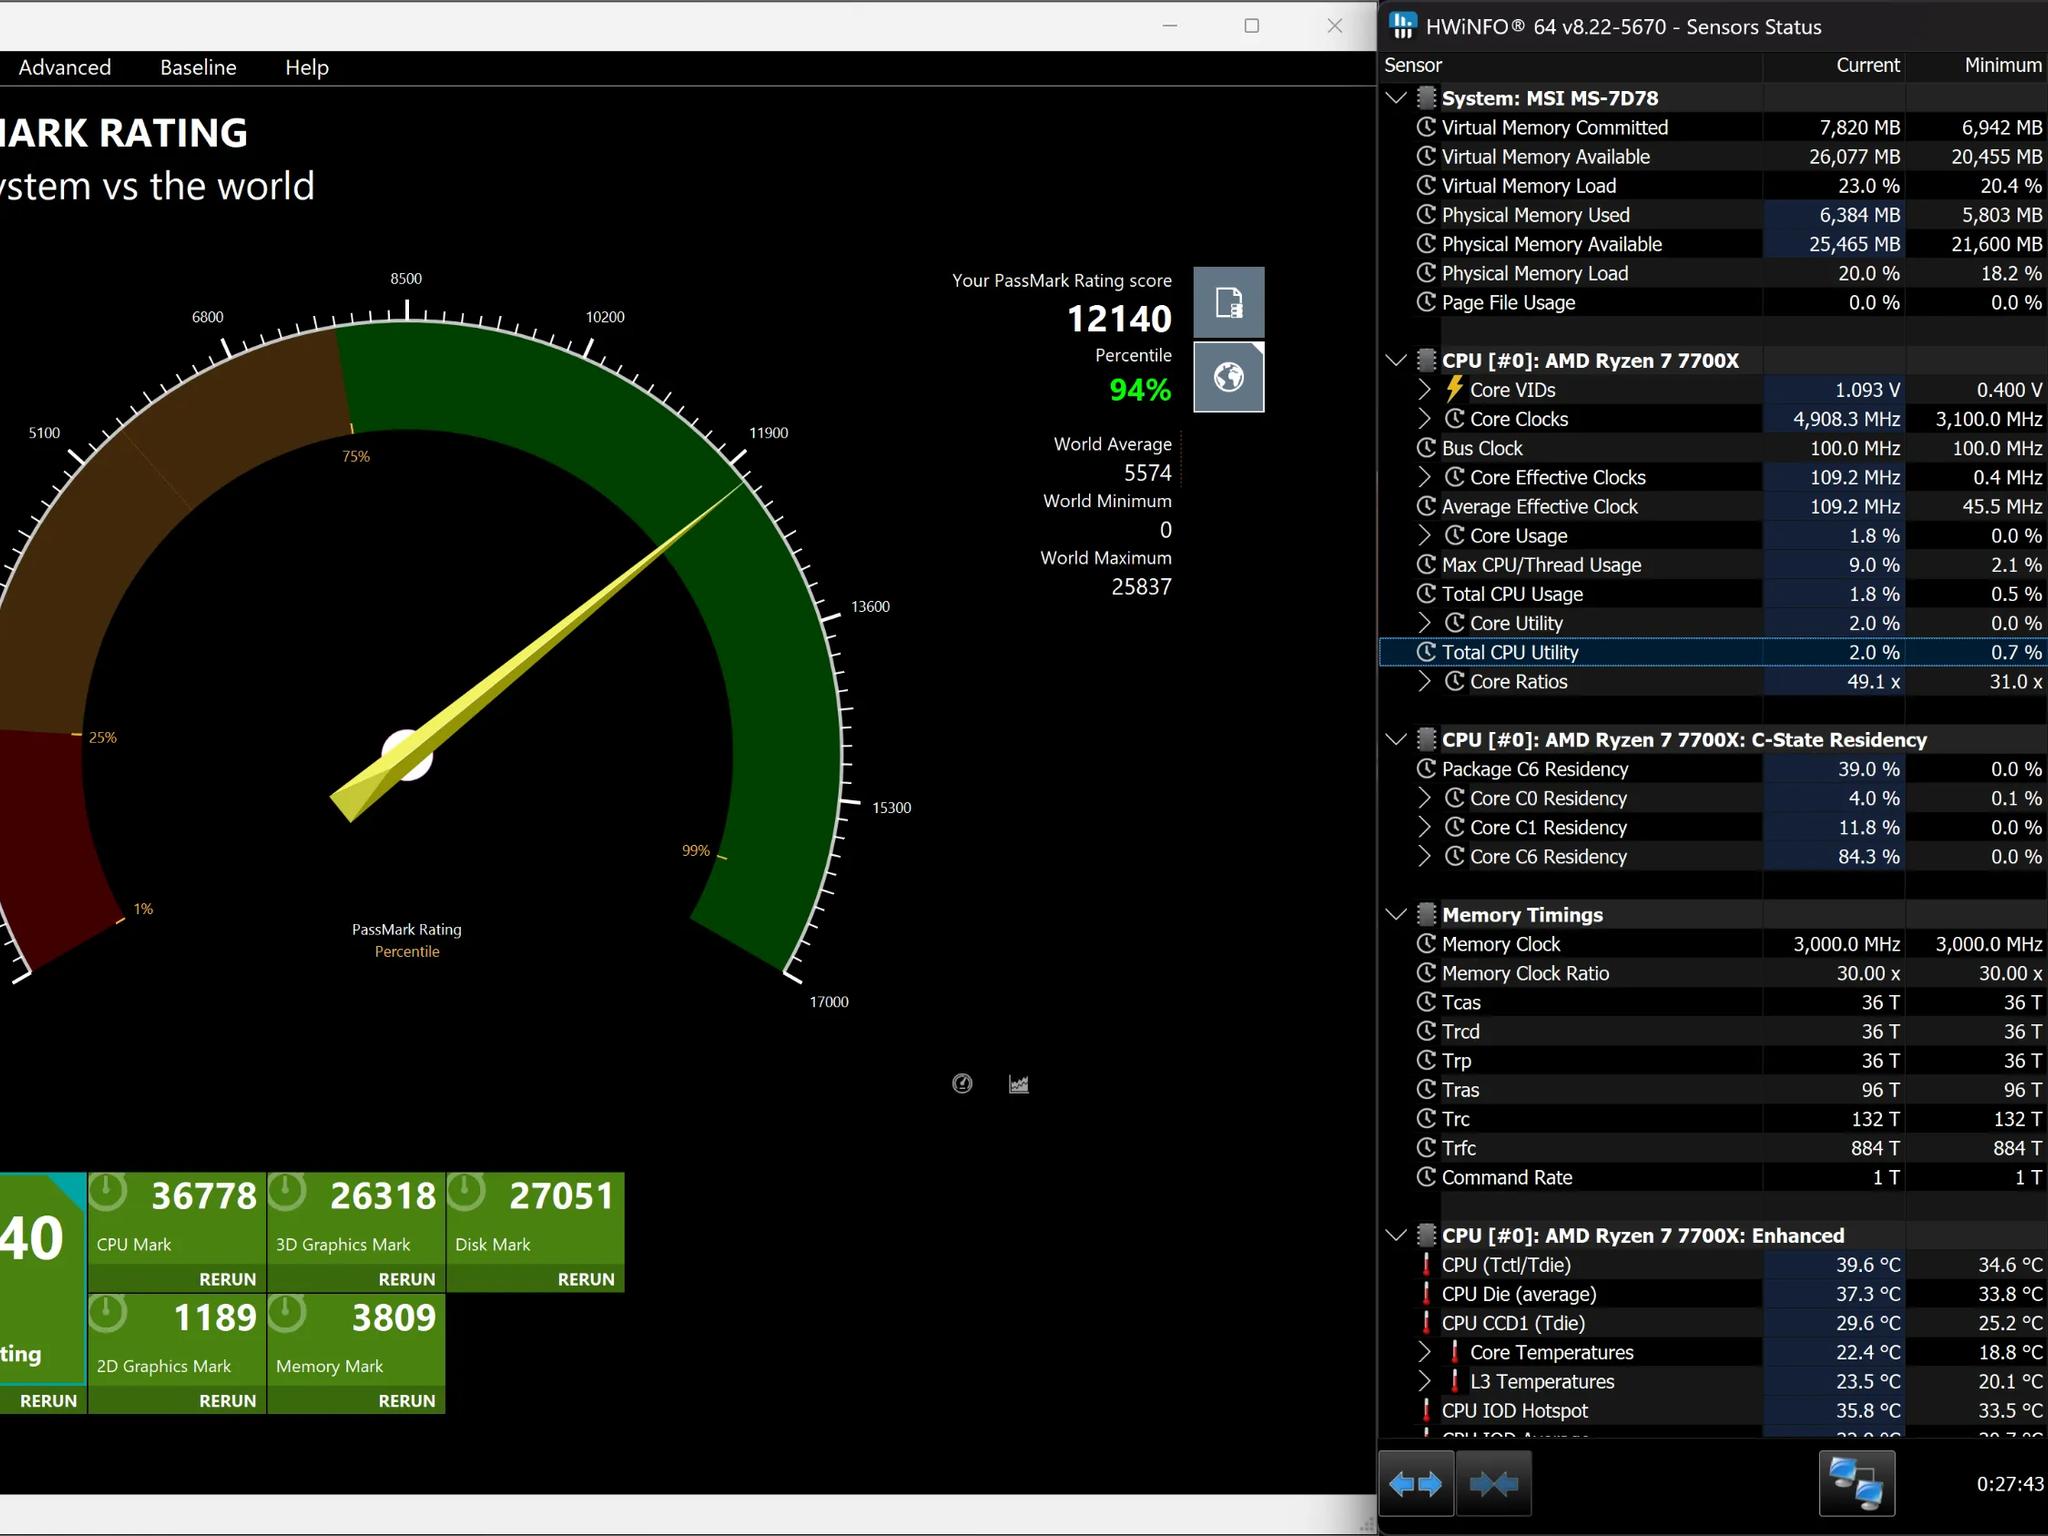The height and width of the screenshot is (1536, 2048).
Task: Click the clock icon beside Page File Usage
Action: tap(1427, 302)
